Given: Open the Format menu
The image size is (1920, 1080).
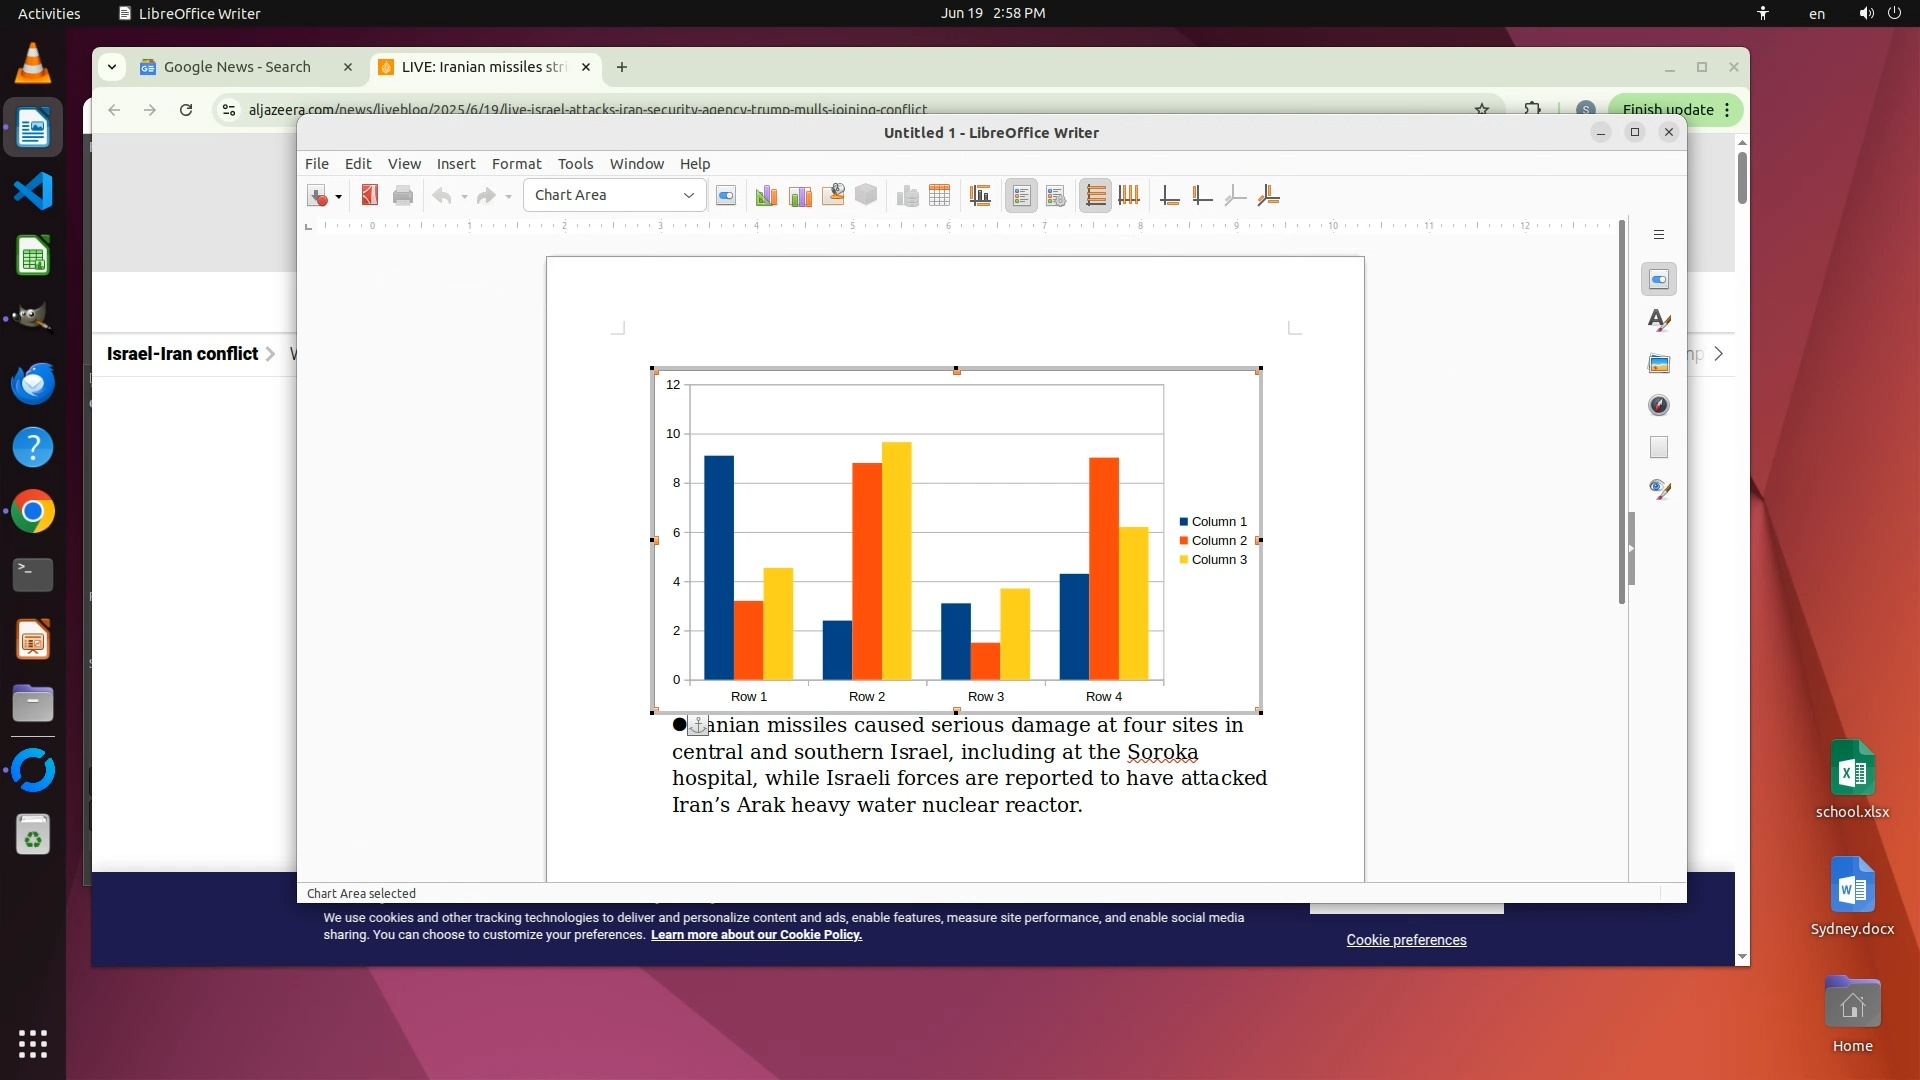Looking at the screenshot, I should click(516, 164).
